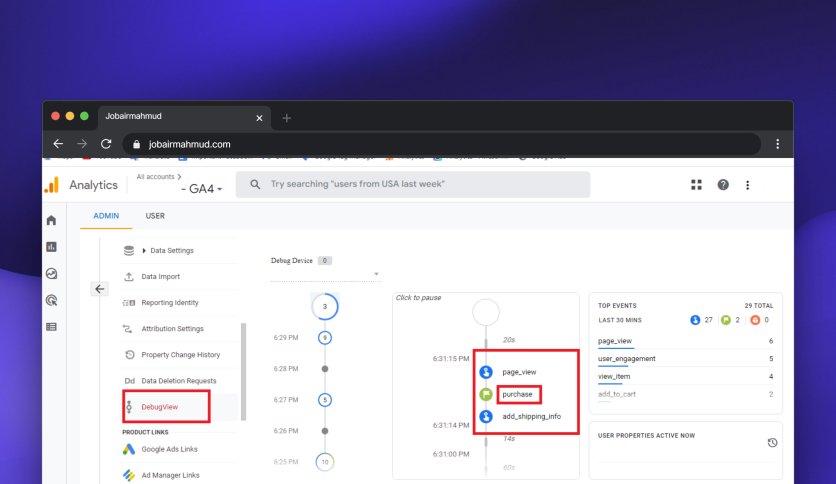This screenshot has height=484, width=836.
Task: Open the Analytics more options vertical dots
Action: (x=747, y=185)
